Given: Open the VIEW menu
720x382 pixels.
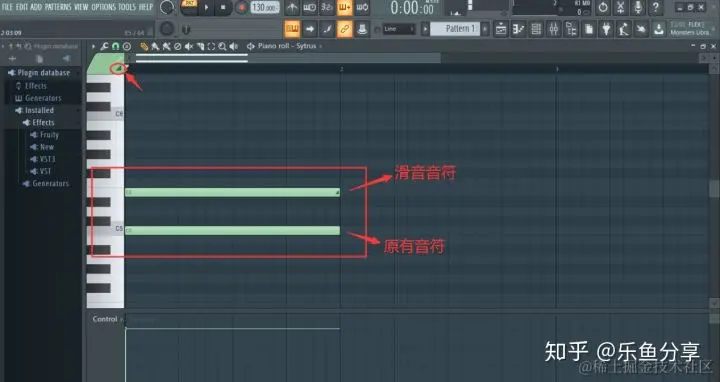Looking at the screenshot, I should [81, 7].
